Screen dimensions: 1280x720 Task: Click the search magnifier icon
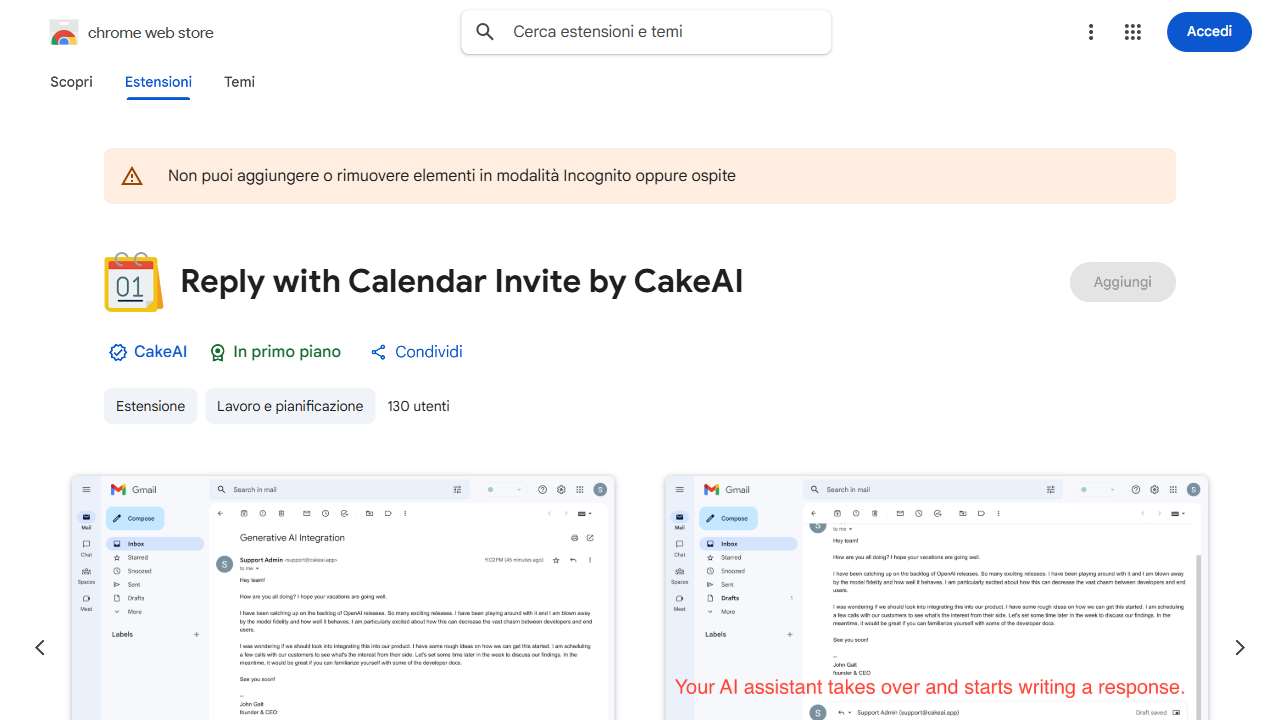click(x=484, y=31)
